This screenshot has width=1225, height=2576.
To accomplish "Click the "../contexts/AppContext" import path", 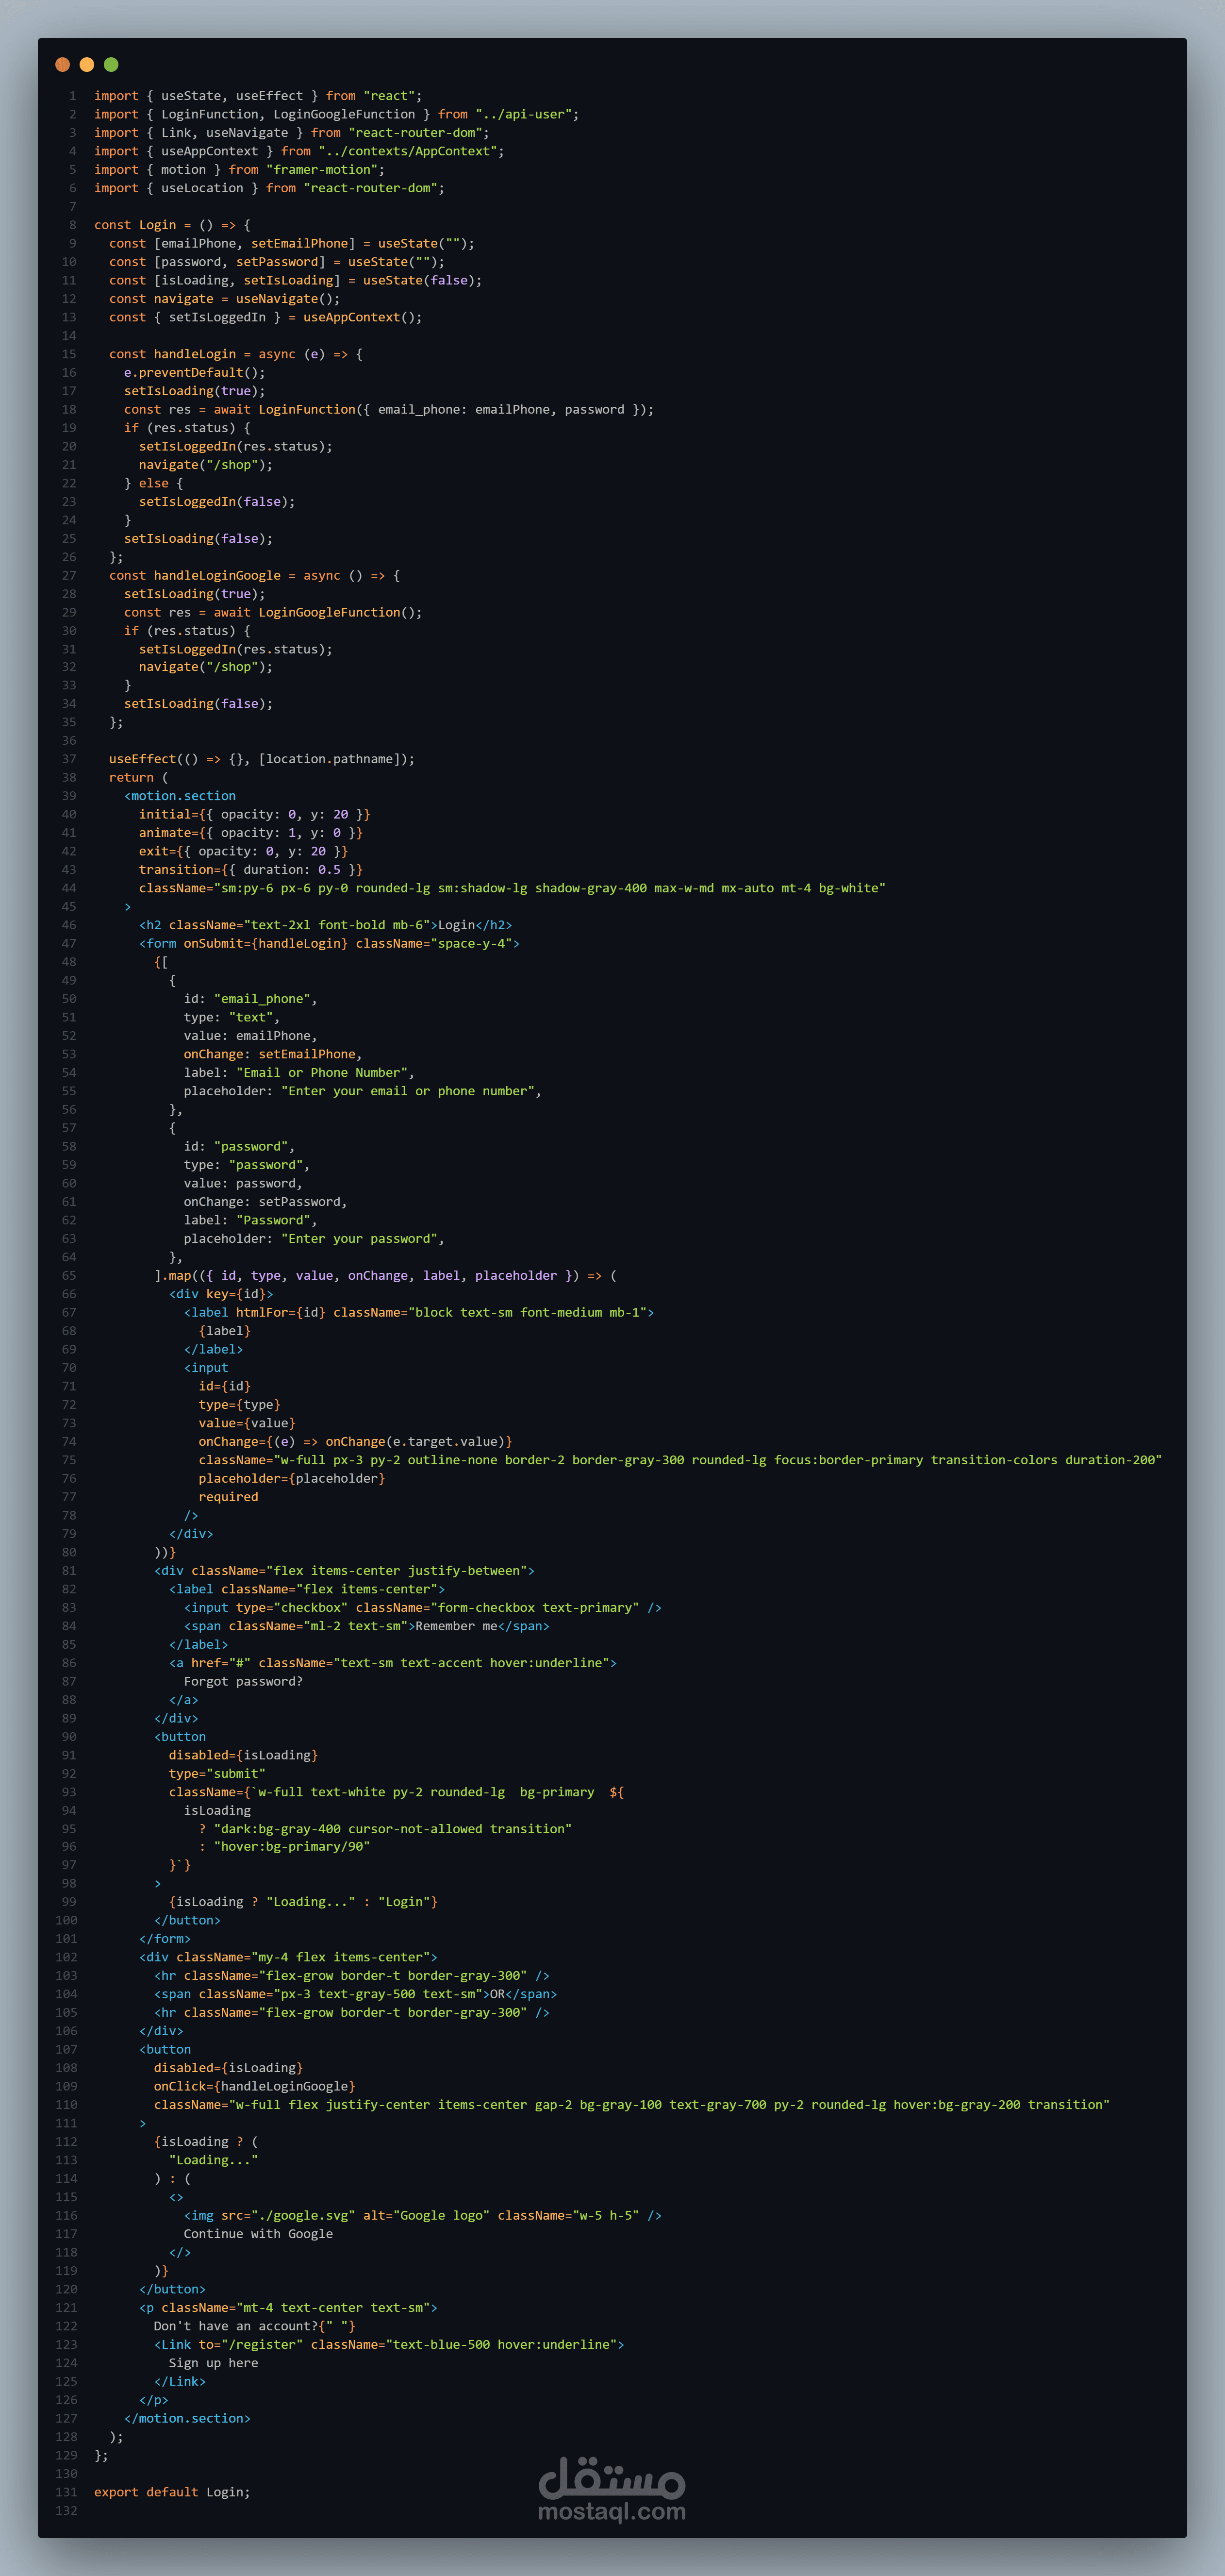I will [x=408, y=151].
